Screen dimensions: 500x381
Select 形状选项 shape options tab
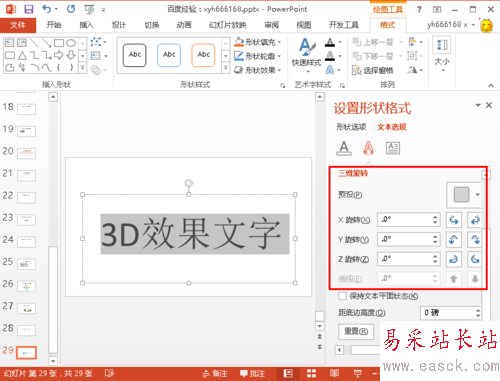click(351, 127)
